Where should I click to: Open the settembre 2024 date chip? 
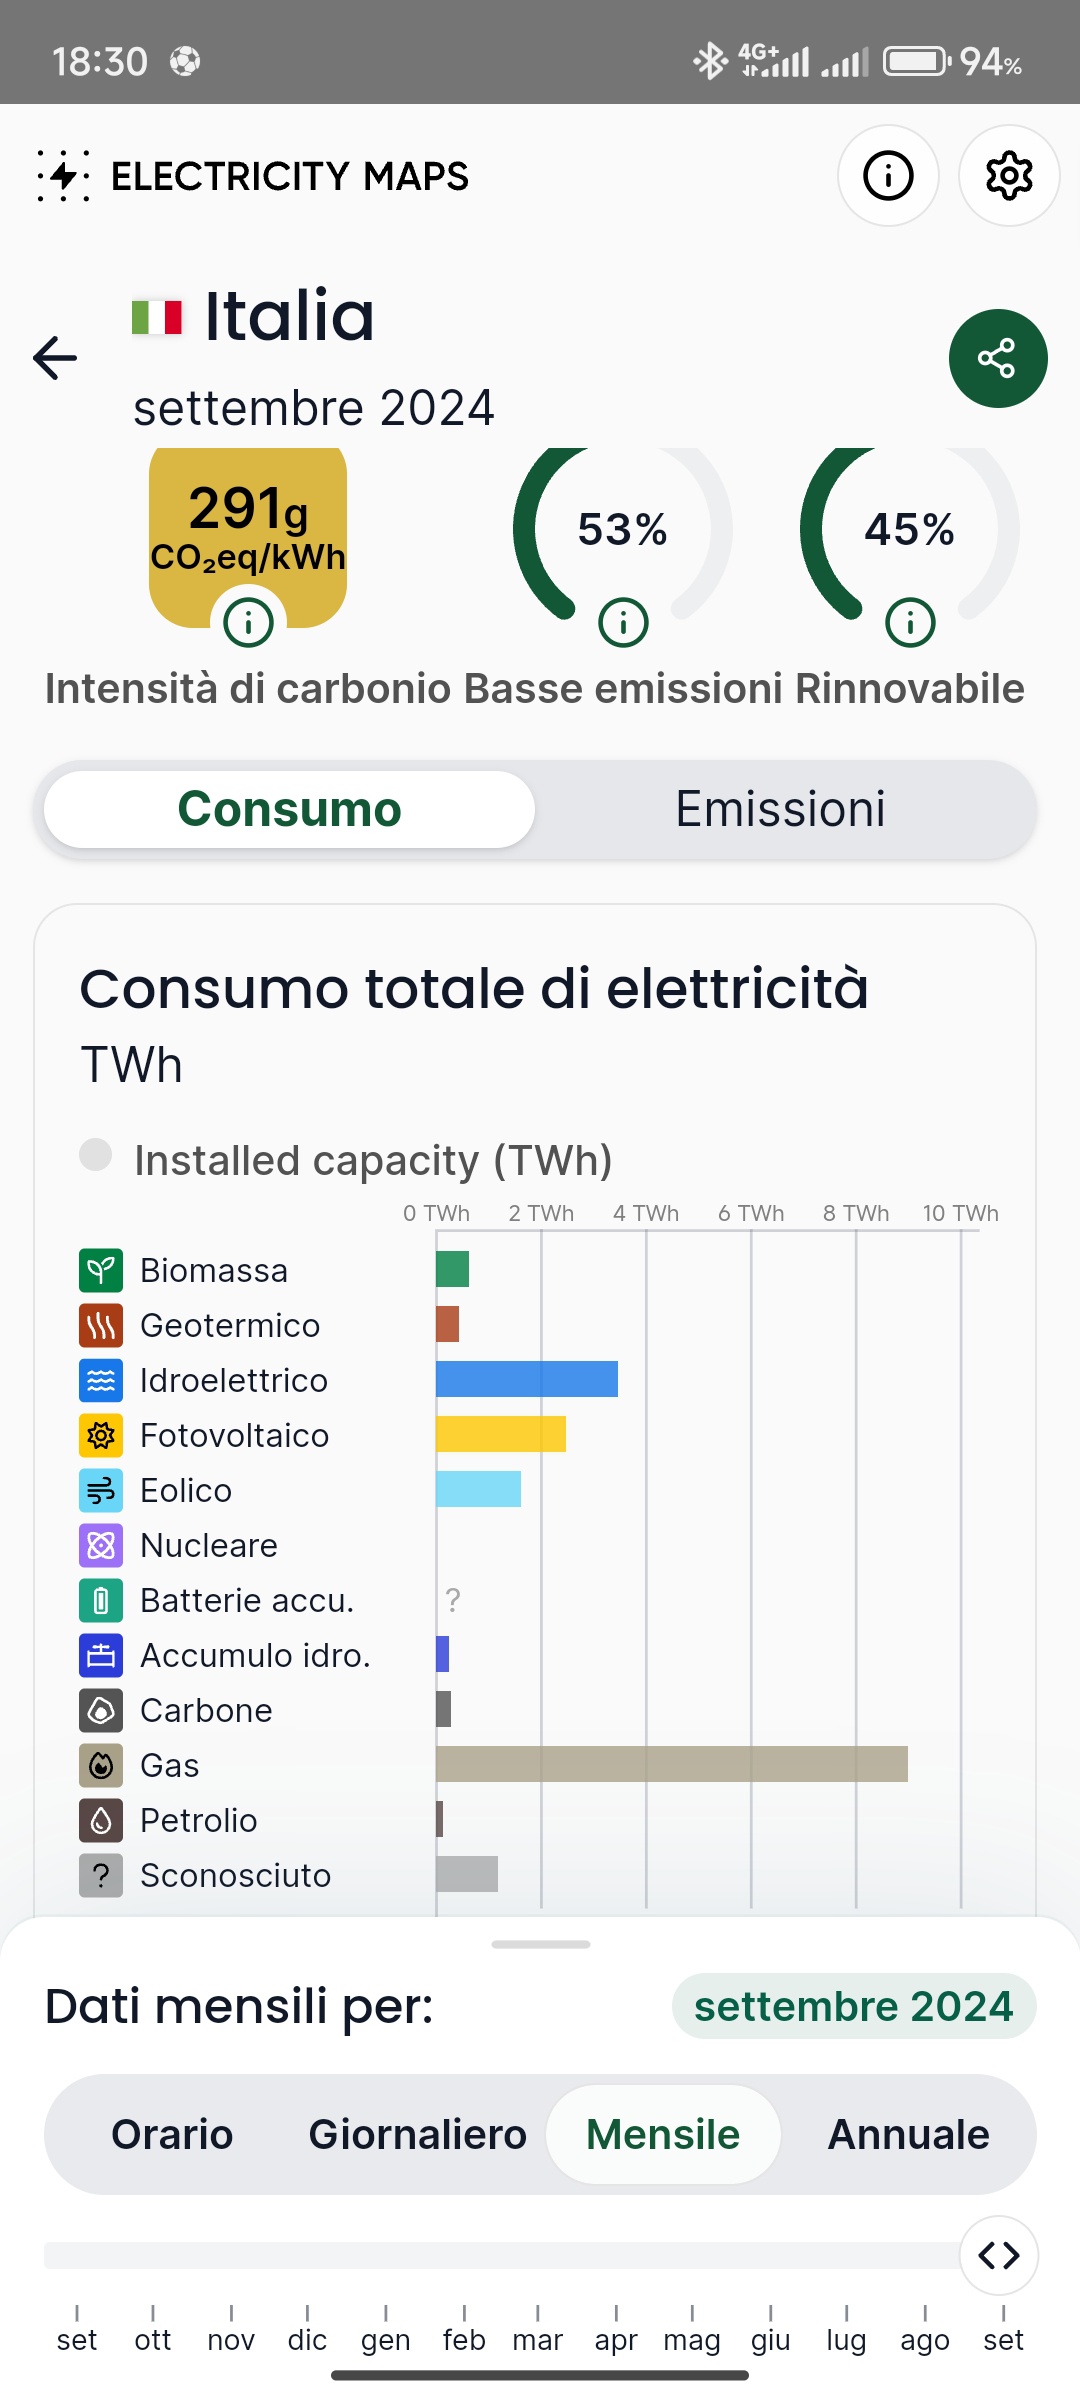point(854,2006)
